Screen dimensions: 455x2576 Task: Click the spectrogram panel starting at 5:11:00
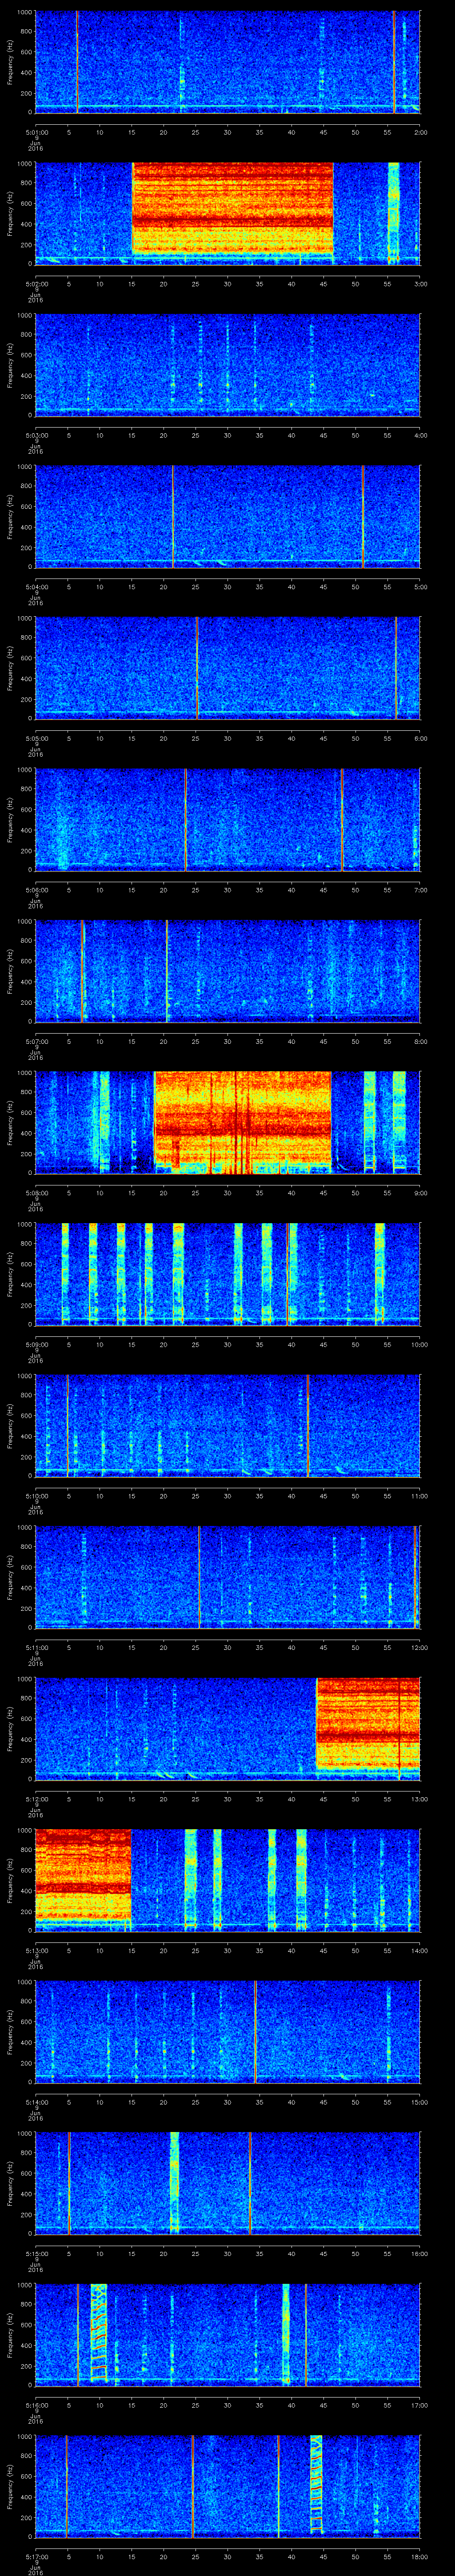[227, 1577]
